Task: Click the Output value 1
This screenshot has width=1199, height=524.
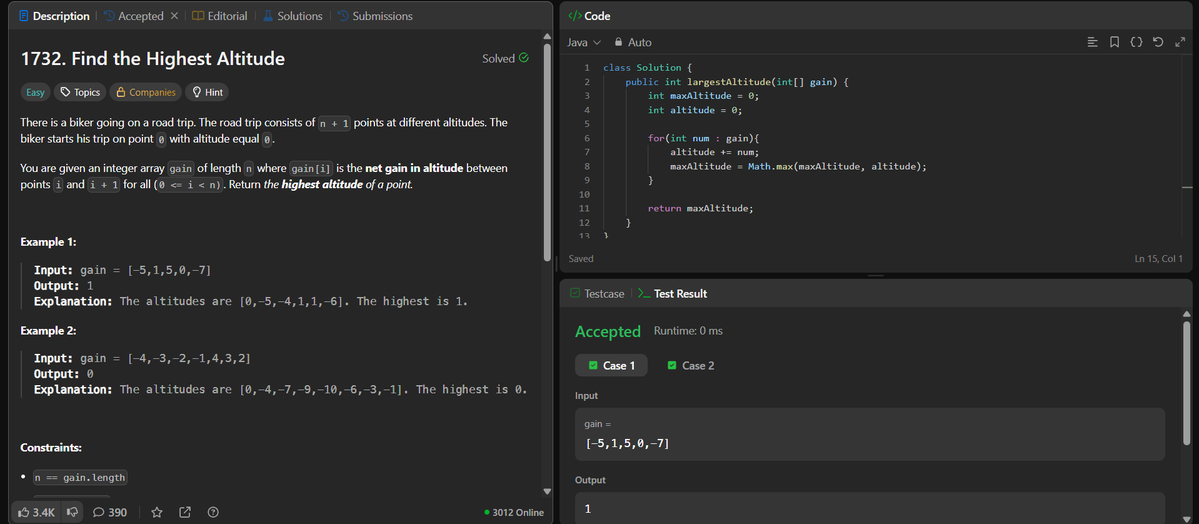Action: [587, 509]
